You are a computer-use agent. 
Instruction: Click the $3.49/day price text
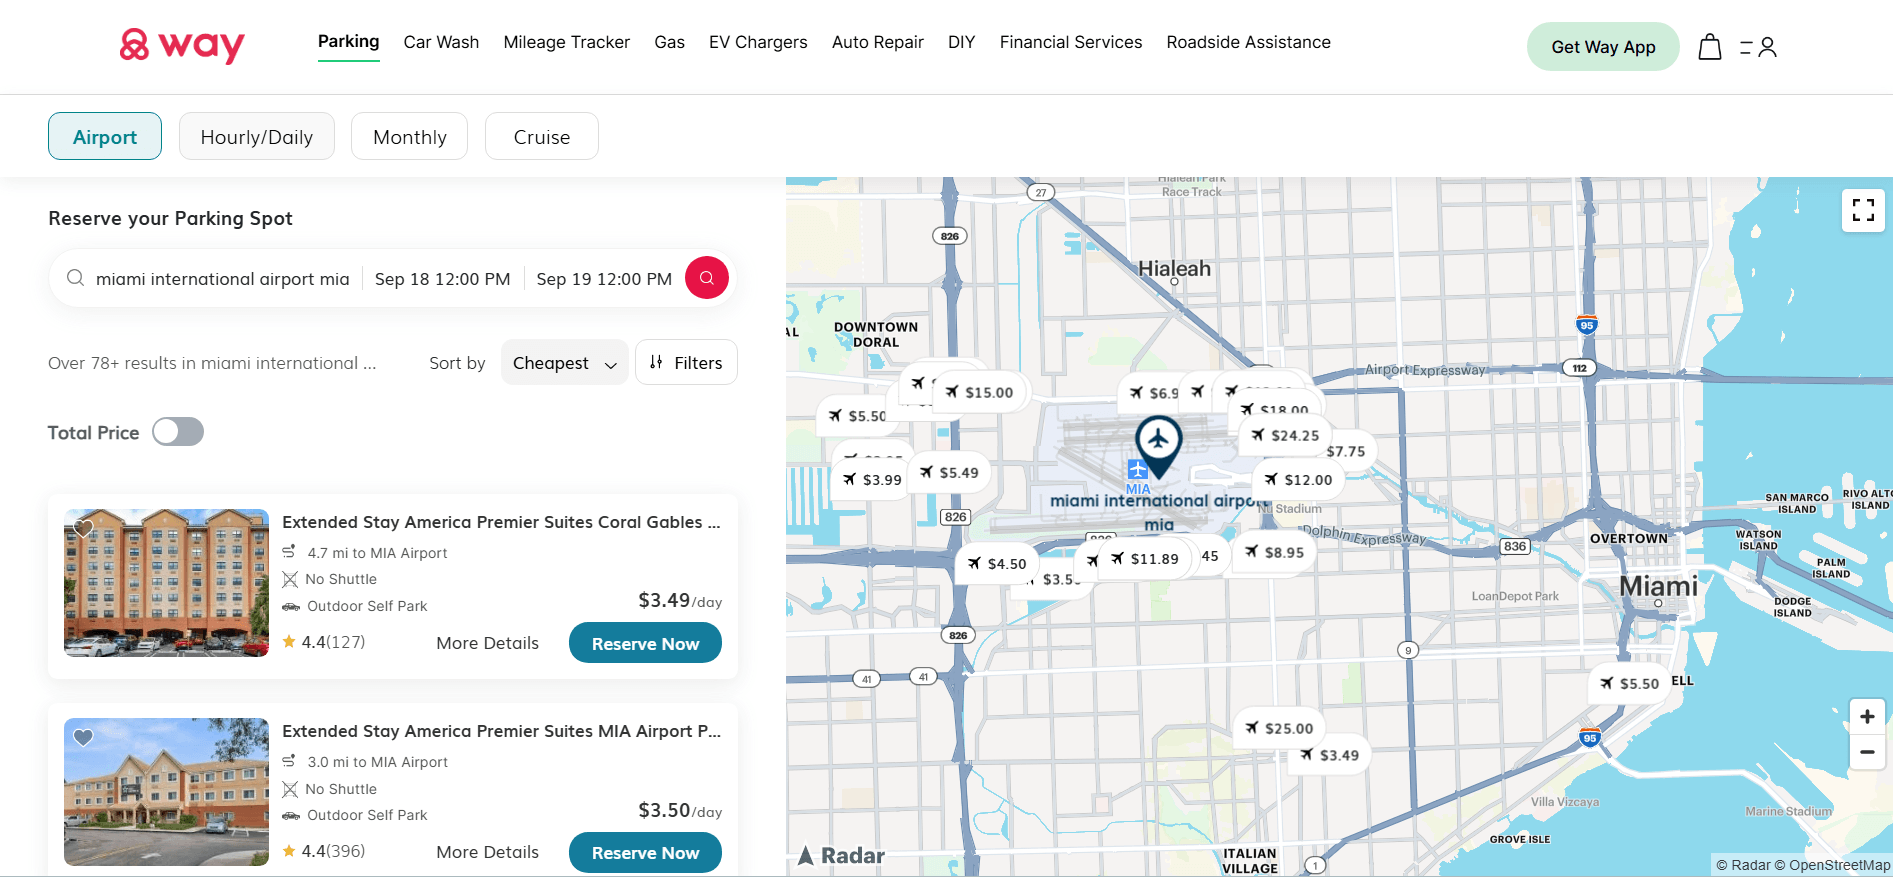tap(680, 600)
